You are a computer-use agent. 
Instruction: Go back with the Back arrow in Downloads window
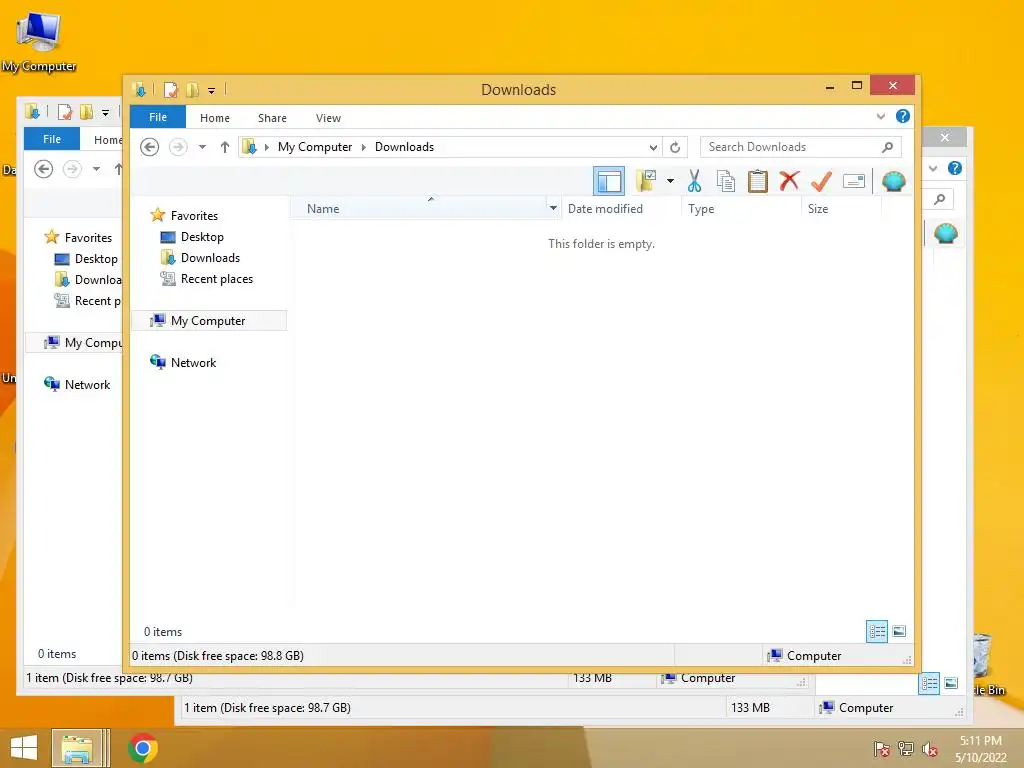pos(150,147)
